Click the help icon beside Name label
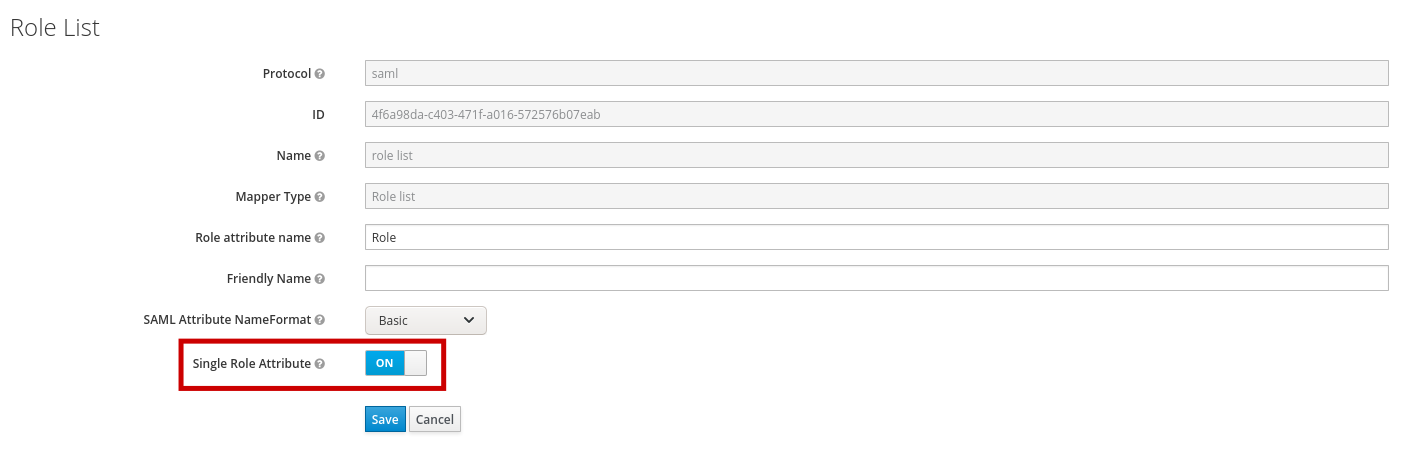 (x=320, y=156)
